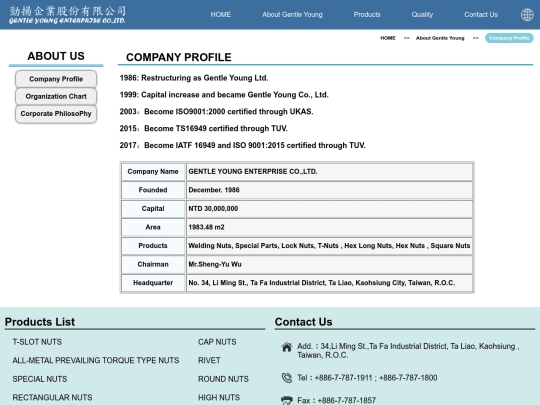Click the Company Profile breadcrumb pill

click(x=509, y=38)
